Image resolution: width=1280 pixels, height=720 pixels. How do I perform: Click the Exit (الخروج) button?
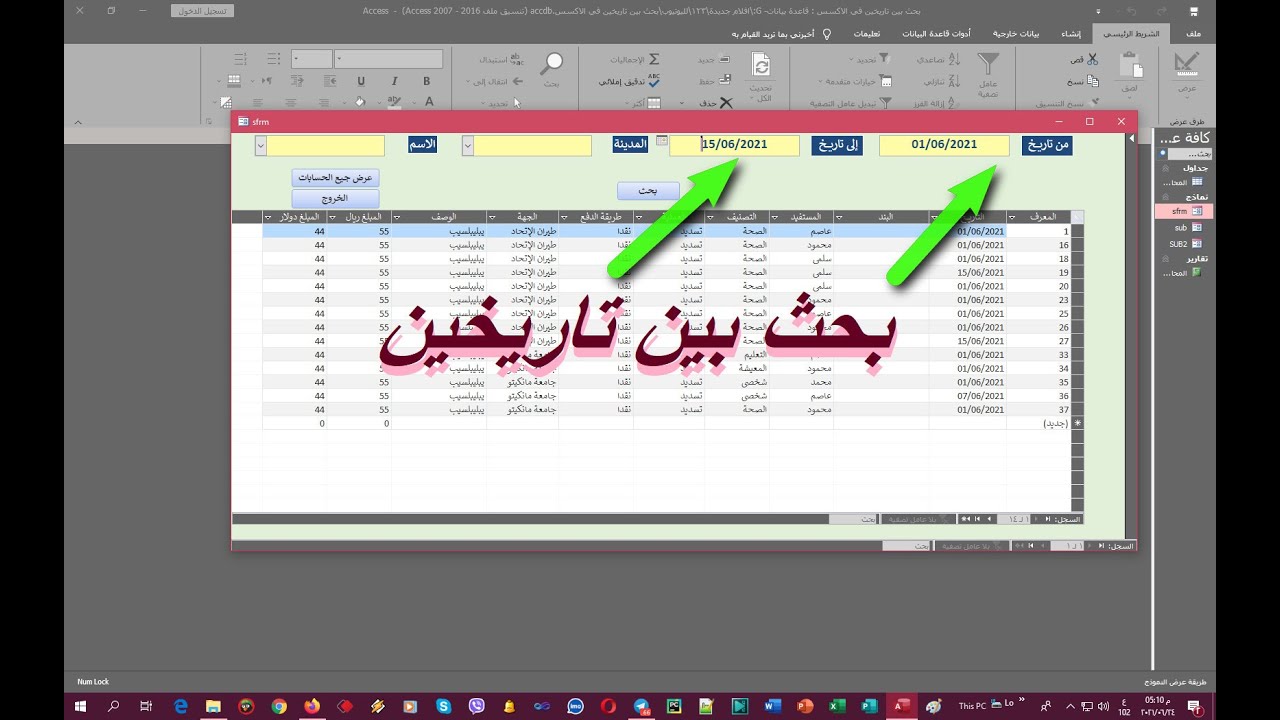(335, 198)
